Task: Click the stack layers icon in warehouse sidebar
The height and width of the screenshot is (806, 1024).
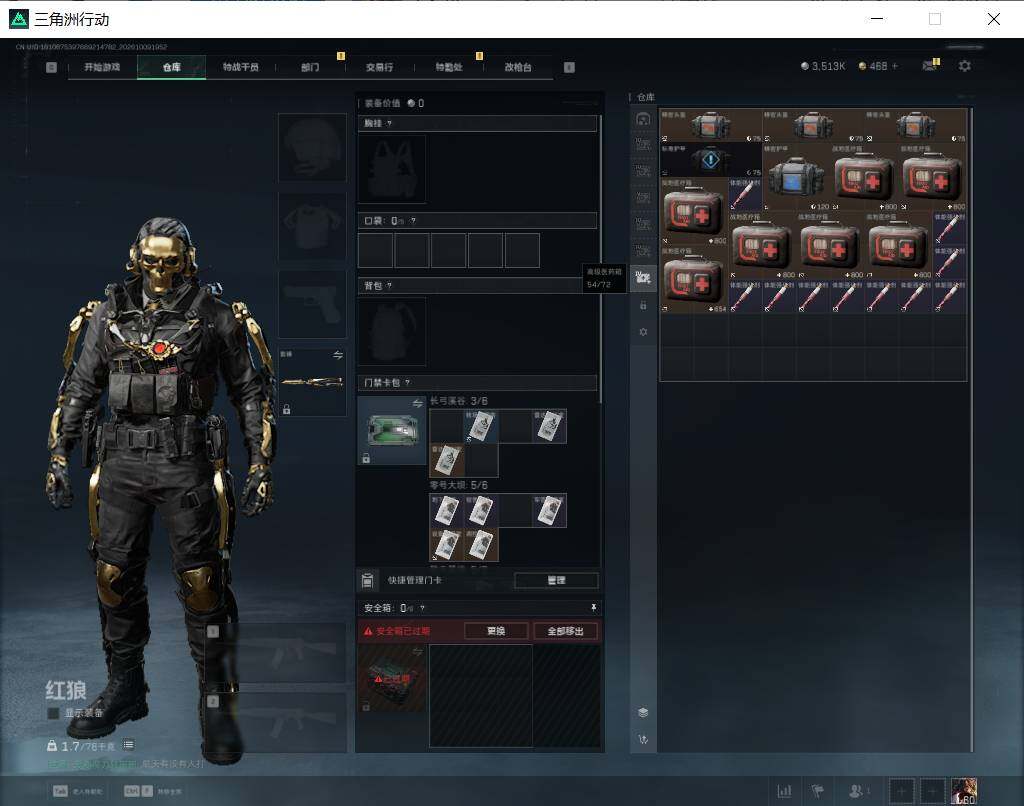Action: [643, 712]
